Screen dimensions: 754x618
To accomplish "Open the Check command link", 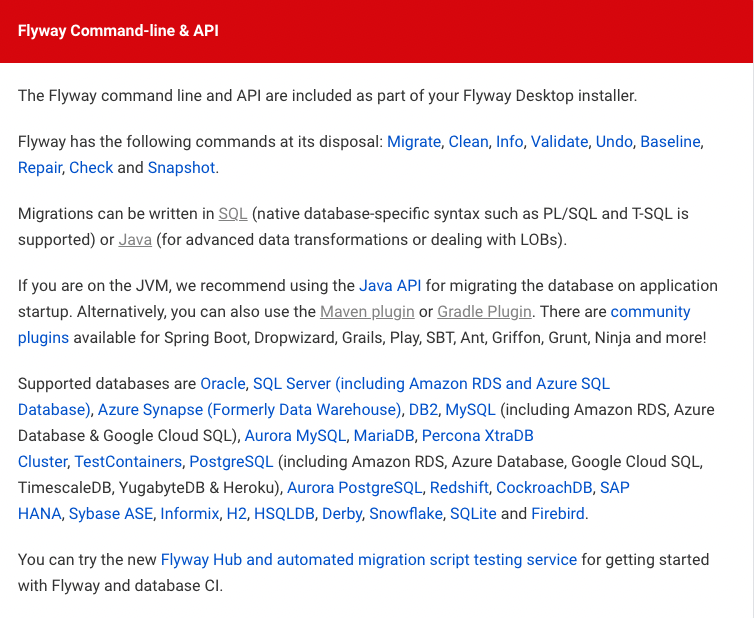I will click(x=91, y=168).
